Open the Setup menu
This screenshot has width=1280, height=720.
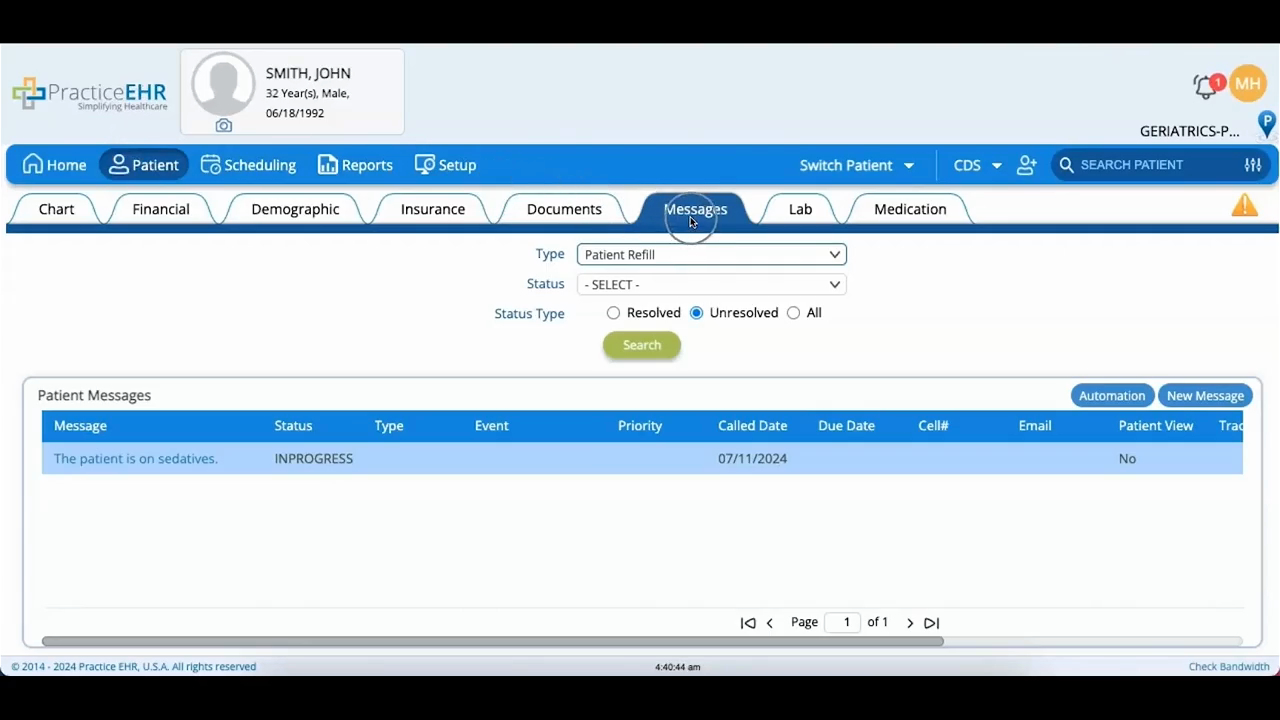446,165
